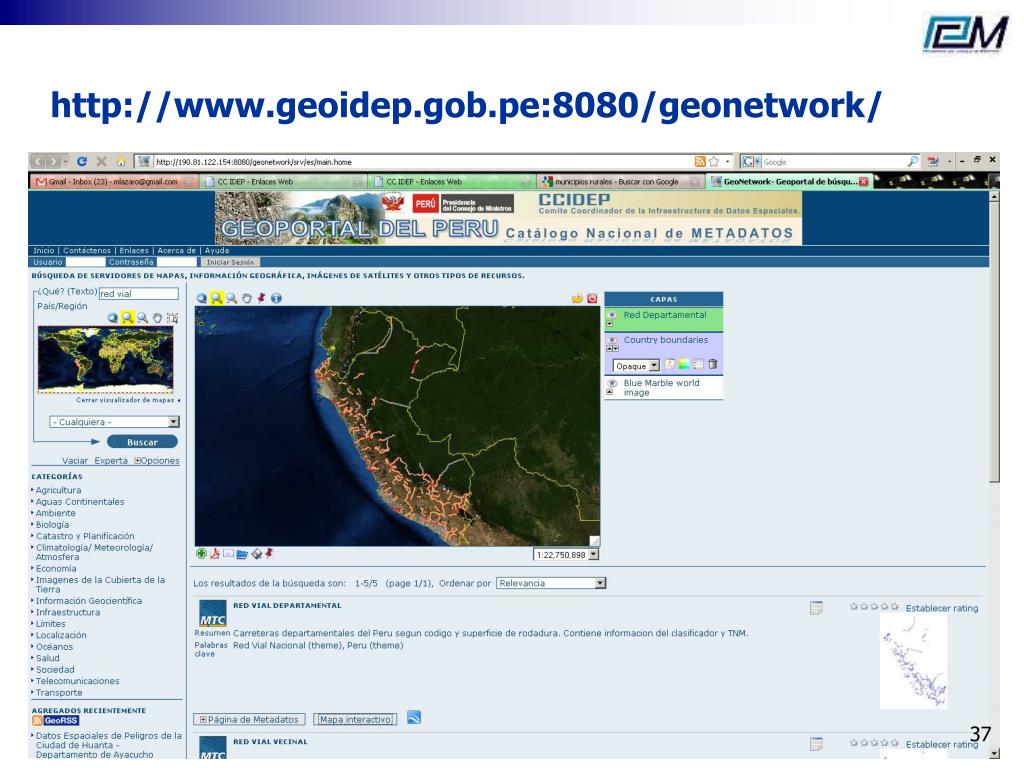Activate the pan hand tool above main map
This screenshot has height=768, width=1024.
coord(247,298)
